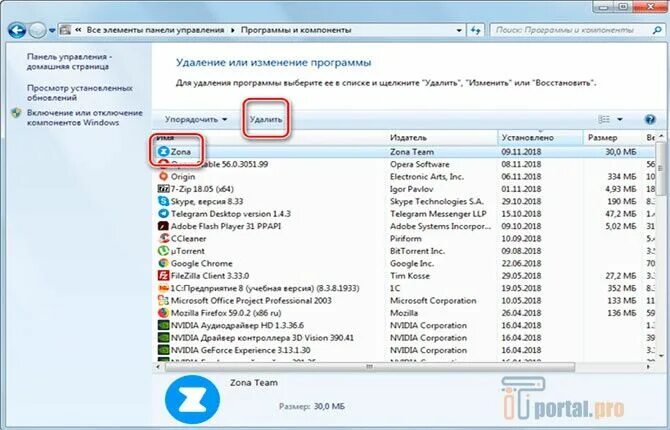Click horizontal scrollbar right arrow
Screen dimensions: 670x430
tap(649, 367)
